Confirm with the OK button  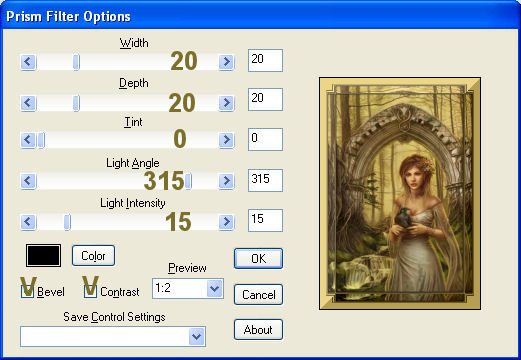coord(258,258)
